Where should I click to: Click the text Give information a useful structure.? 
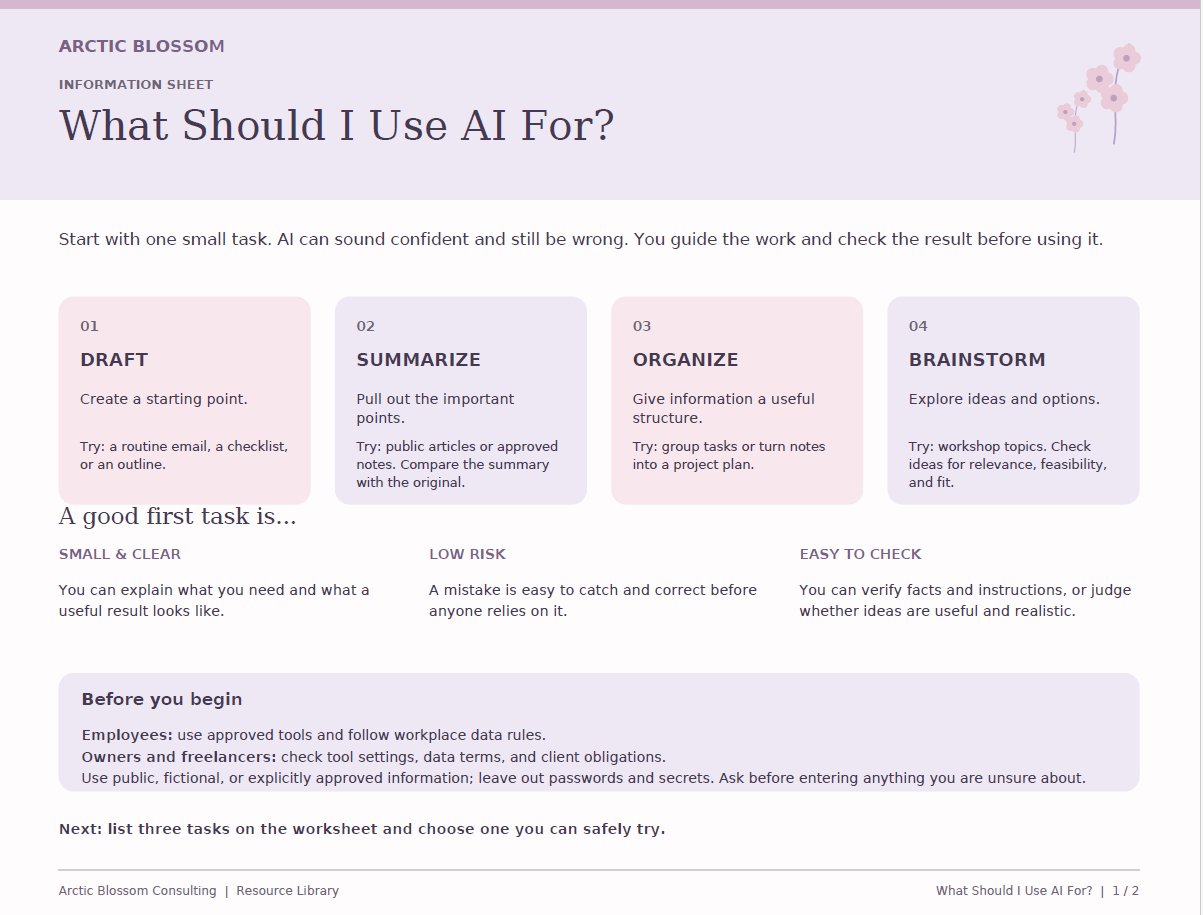723,408
